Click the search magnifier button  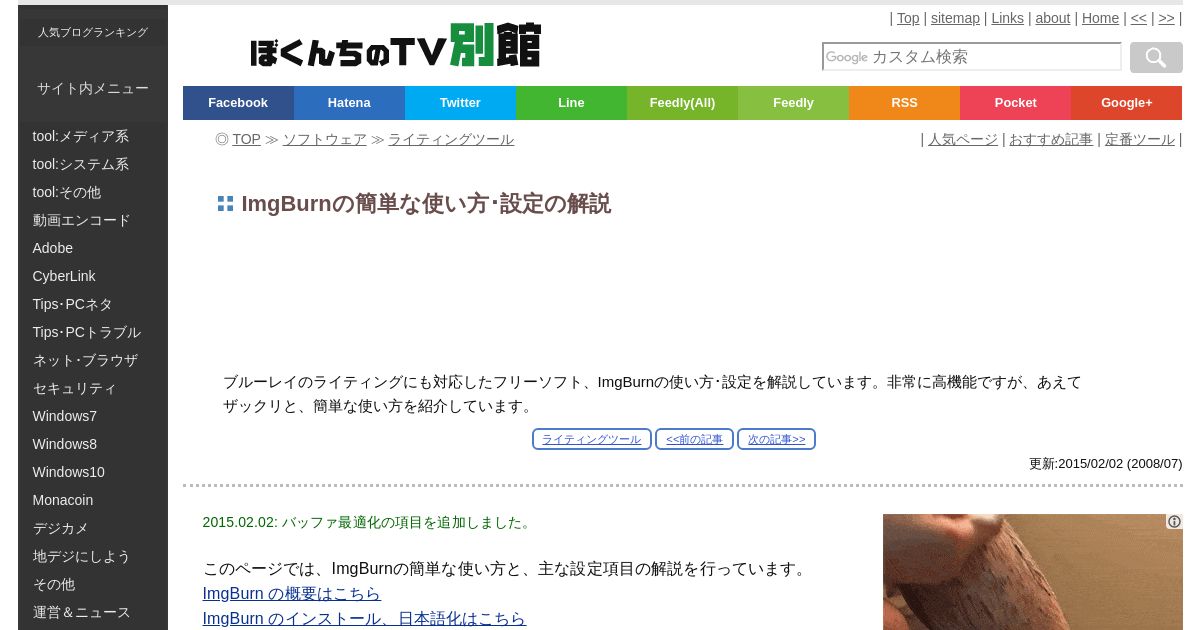pos(1156,57)
